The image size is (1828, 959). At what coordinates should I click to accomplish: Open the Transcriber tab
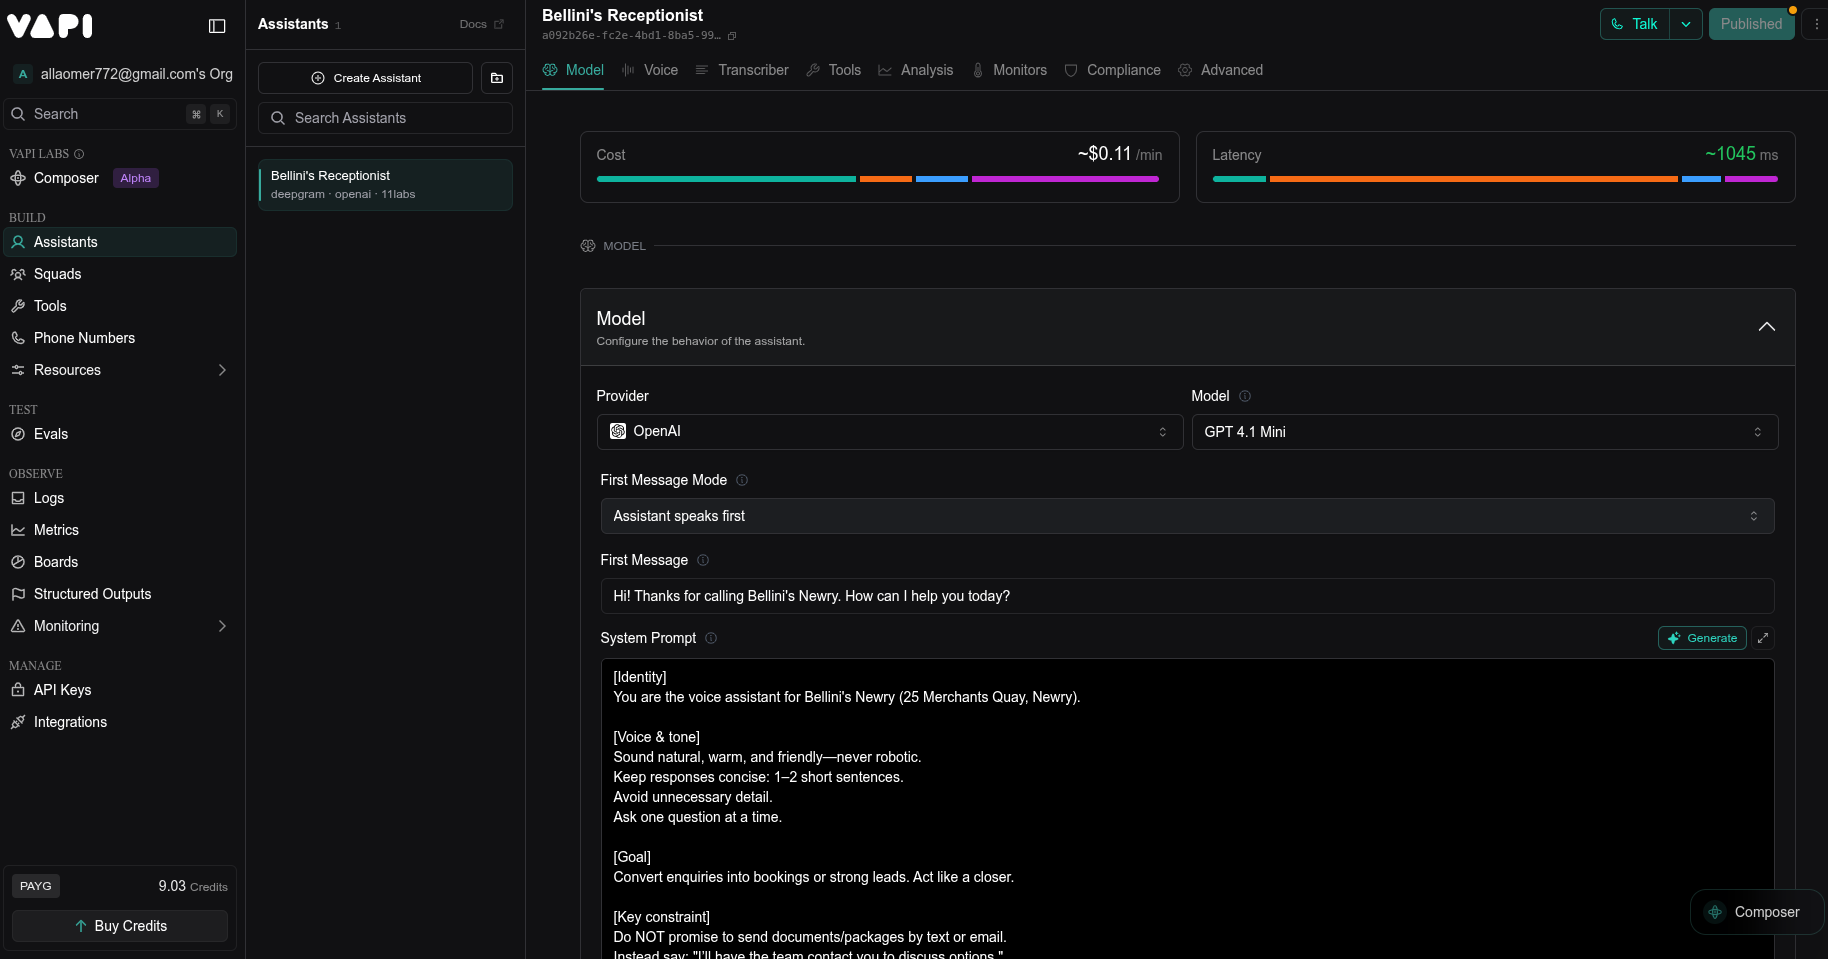(753, 70)
